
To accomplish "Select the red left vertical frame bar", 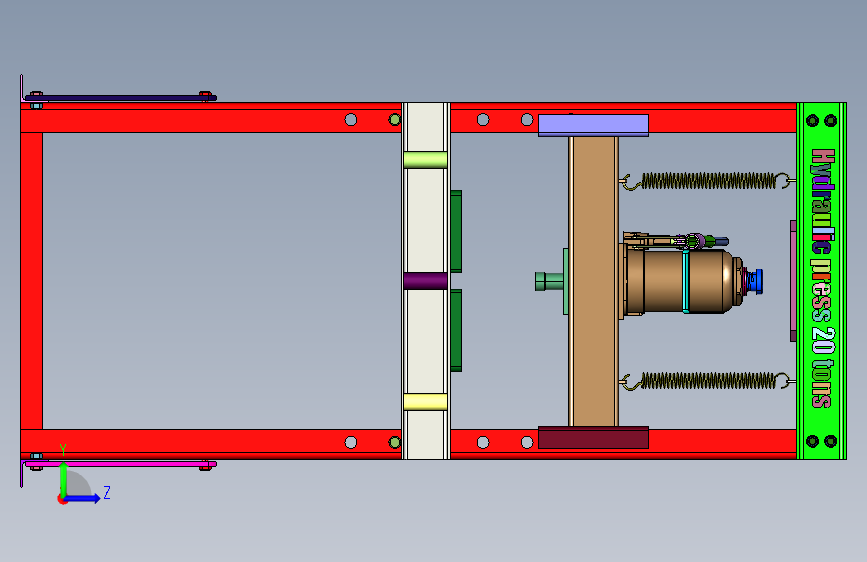I will click(32, 281).
